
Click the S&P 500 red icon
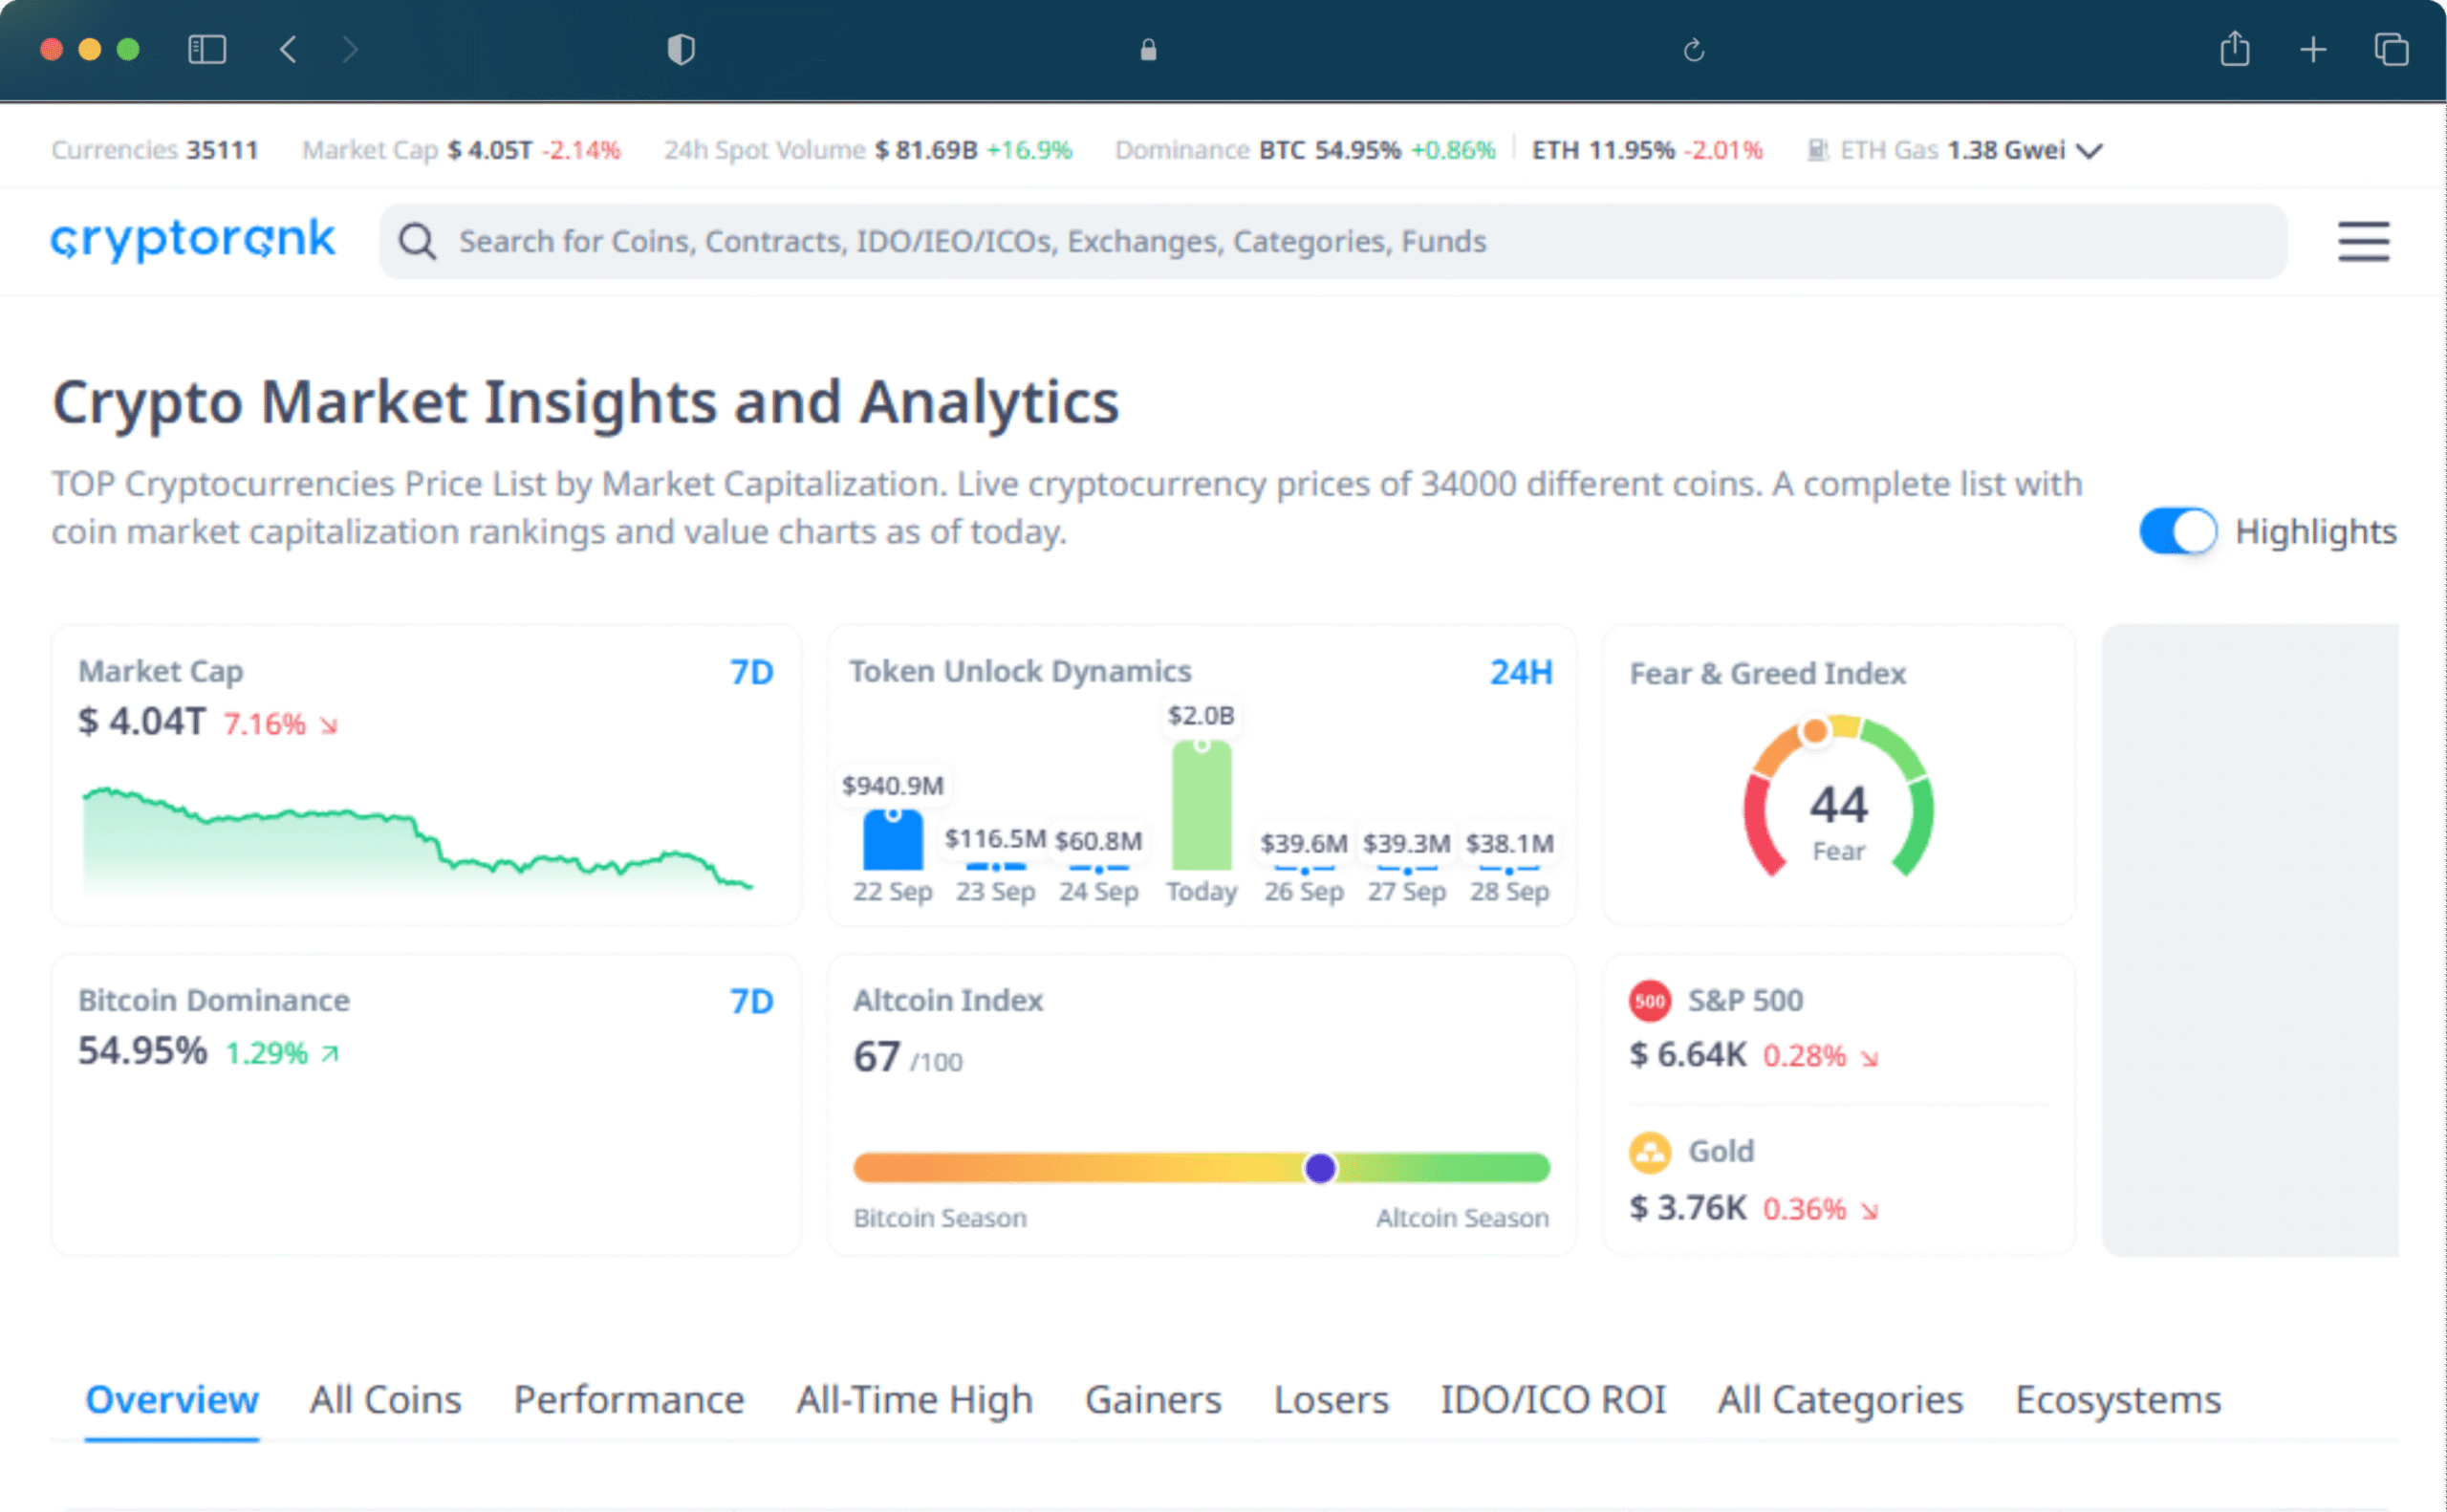[x=1649, y=1001]
